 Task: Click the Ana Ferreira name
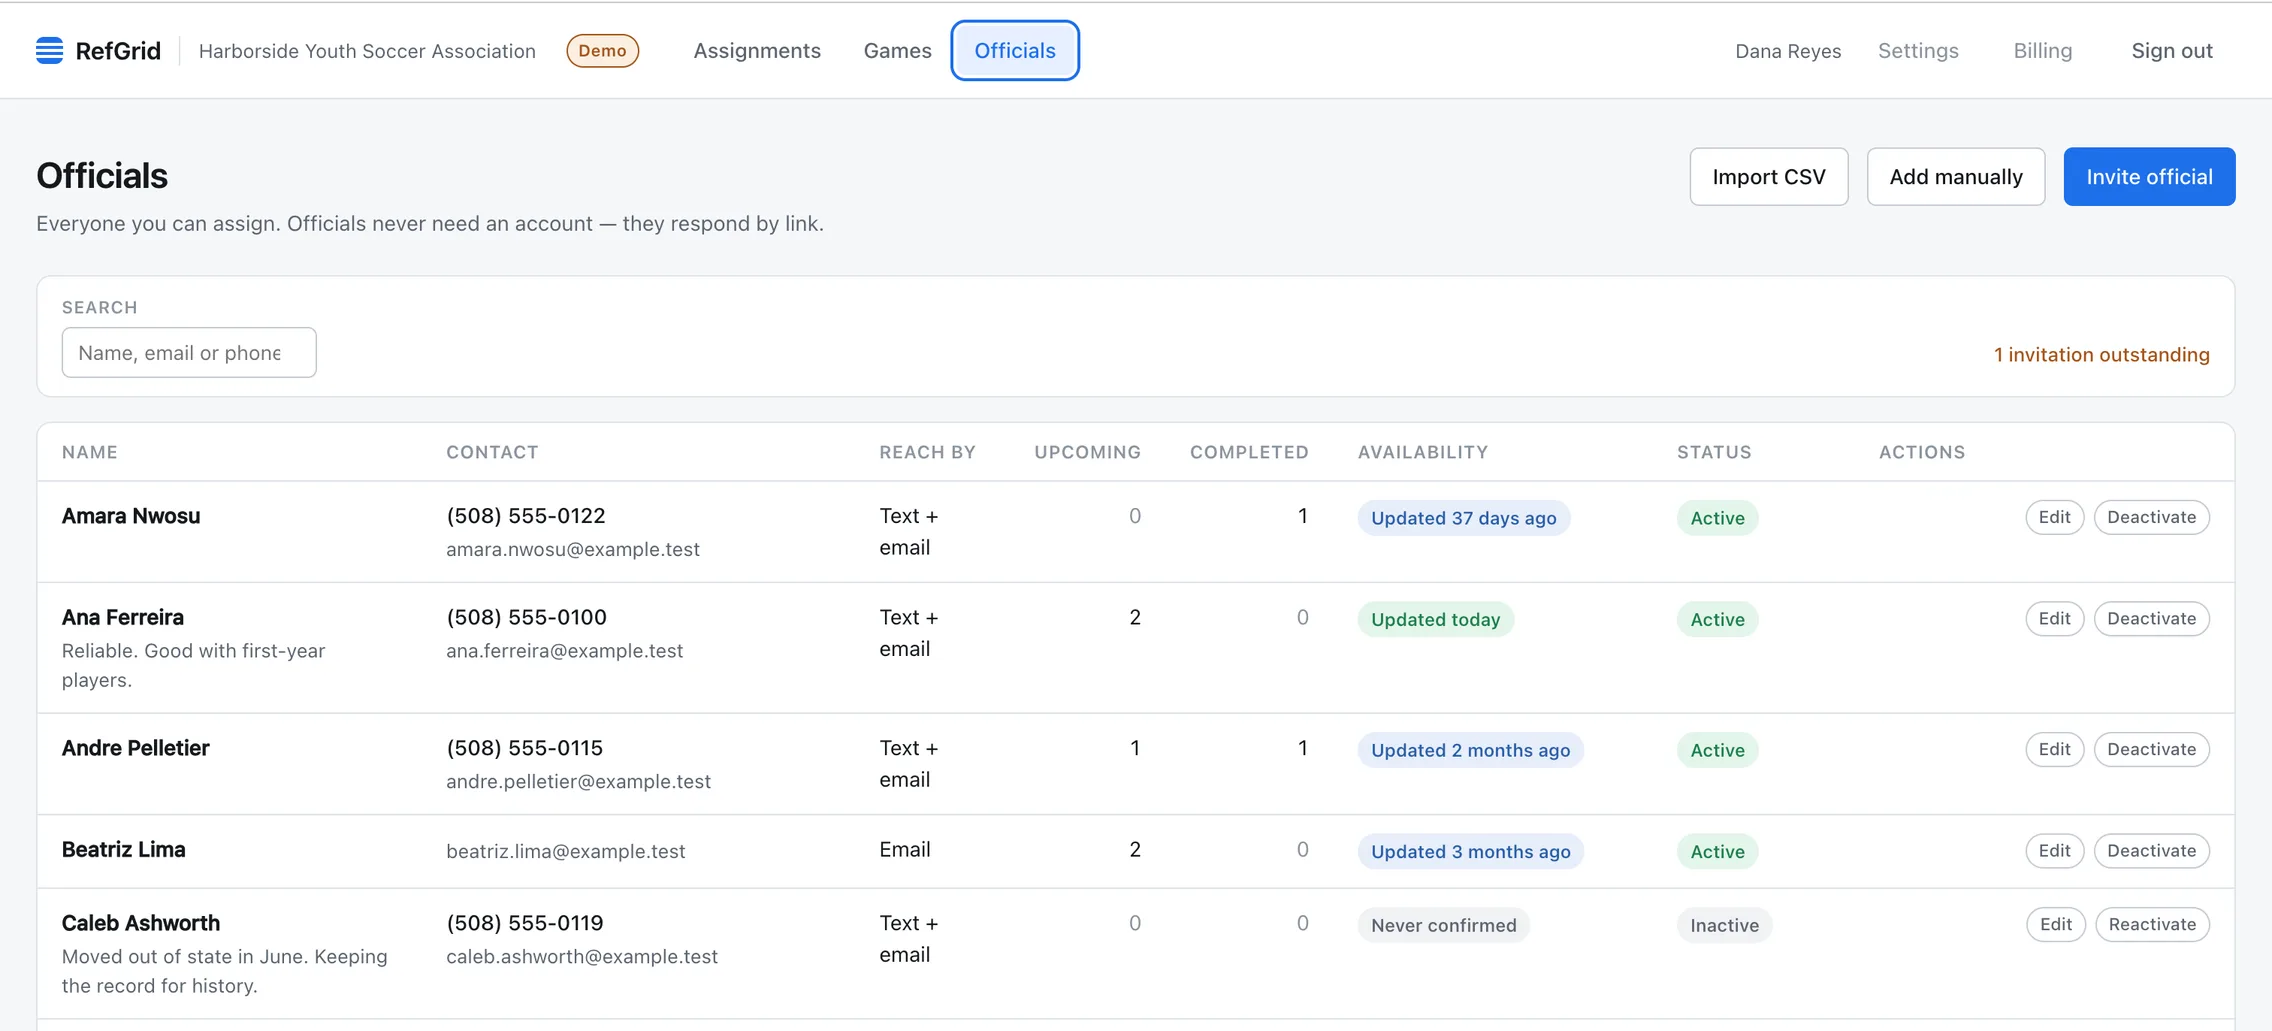point(123,617)
